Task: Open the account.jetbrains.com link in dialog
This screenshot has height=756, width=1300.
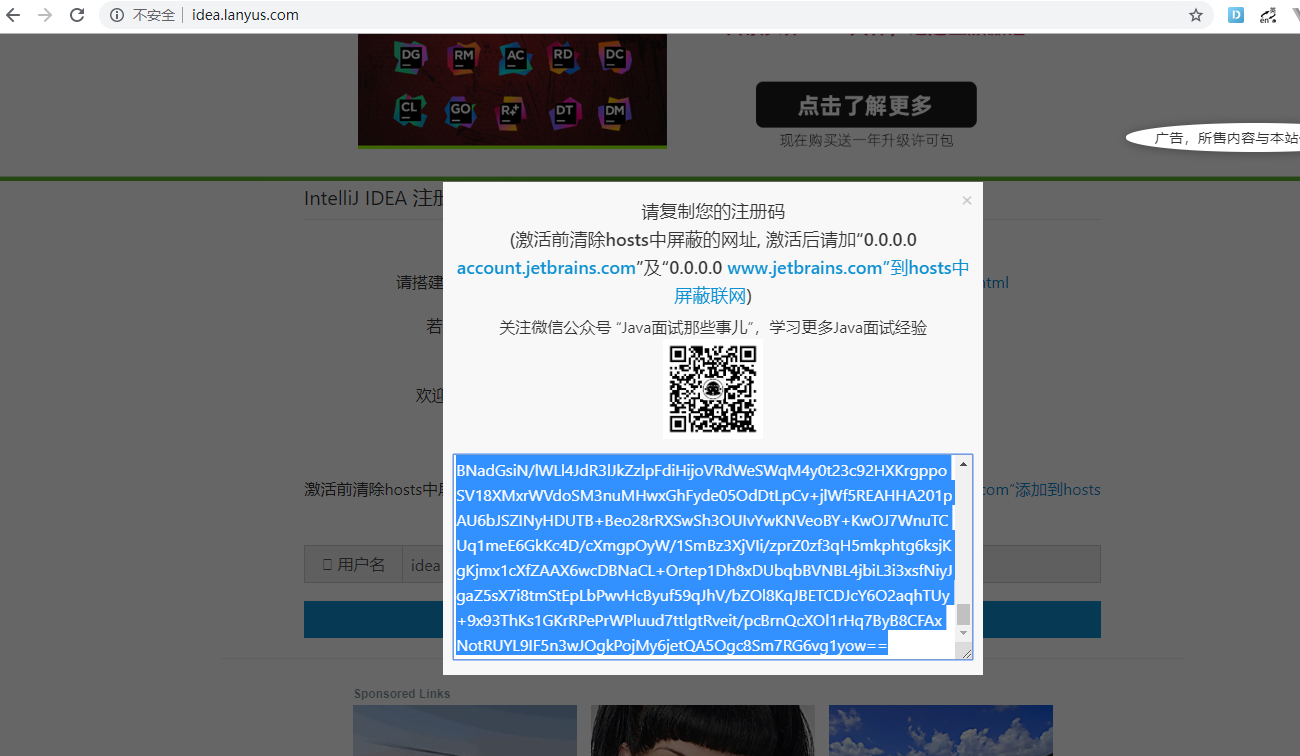Action: (x=546, y=268)
